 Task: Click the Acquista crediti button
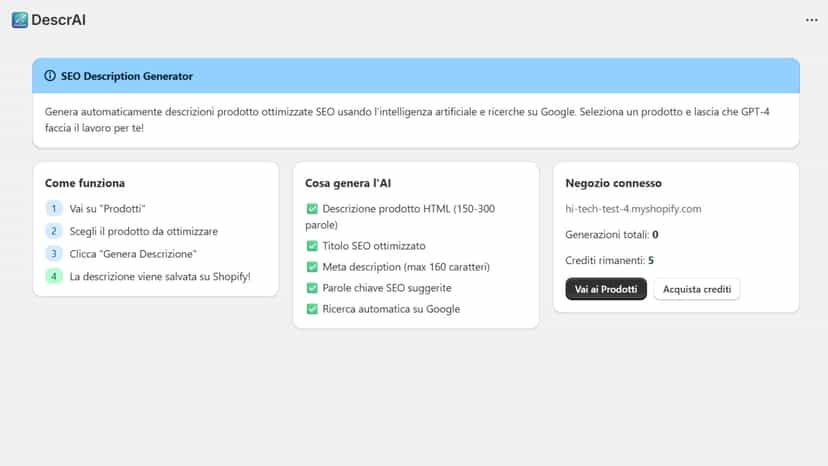(697, 289)
